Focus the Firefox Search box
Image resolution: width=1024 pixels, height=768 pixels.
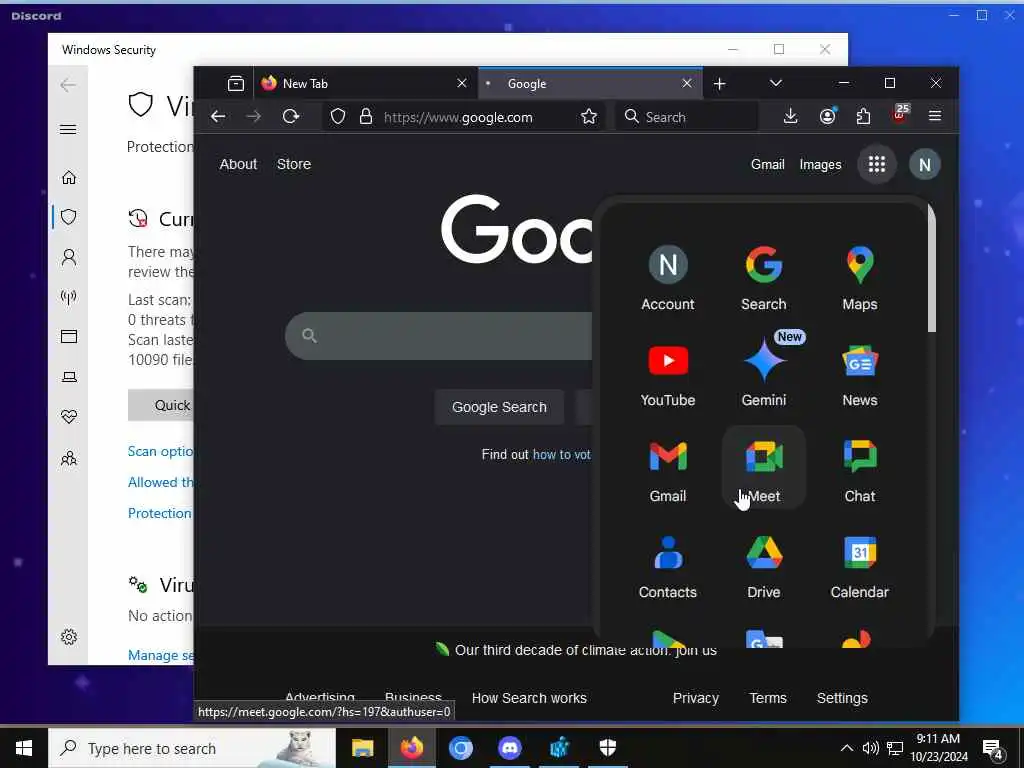click(x=687, y=117)
